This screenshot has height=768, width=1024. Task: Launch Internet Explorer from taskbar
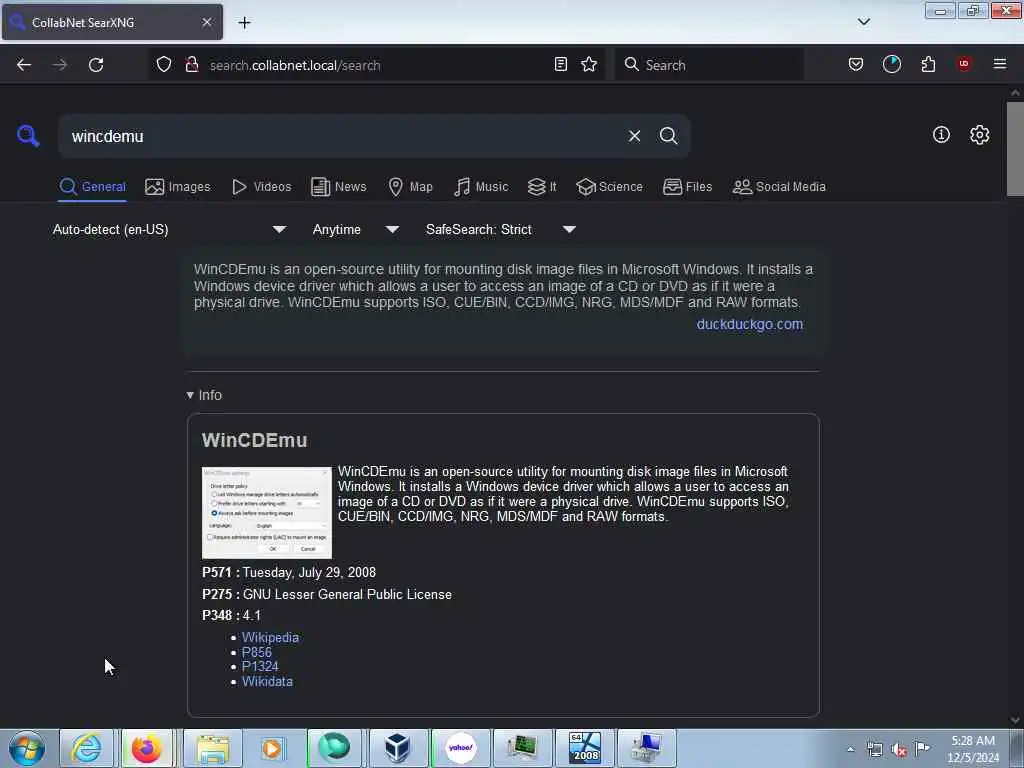pyautogui.click(x=86, y=748)
